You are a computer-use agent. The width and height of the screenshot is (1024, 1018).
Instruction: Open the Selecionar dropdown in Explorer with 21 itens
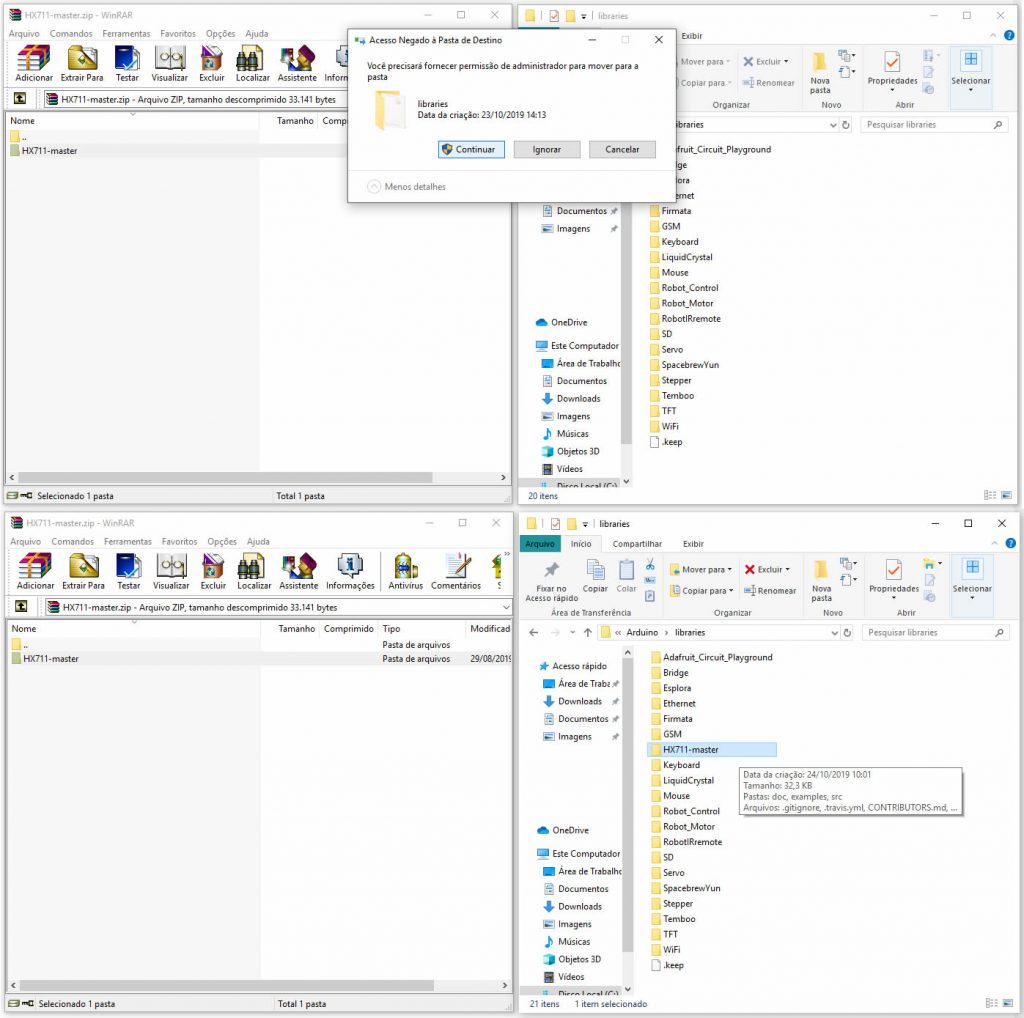click(x=972, y=577)
